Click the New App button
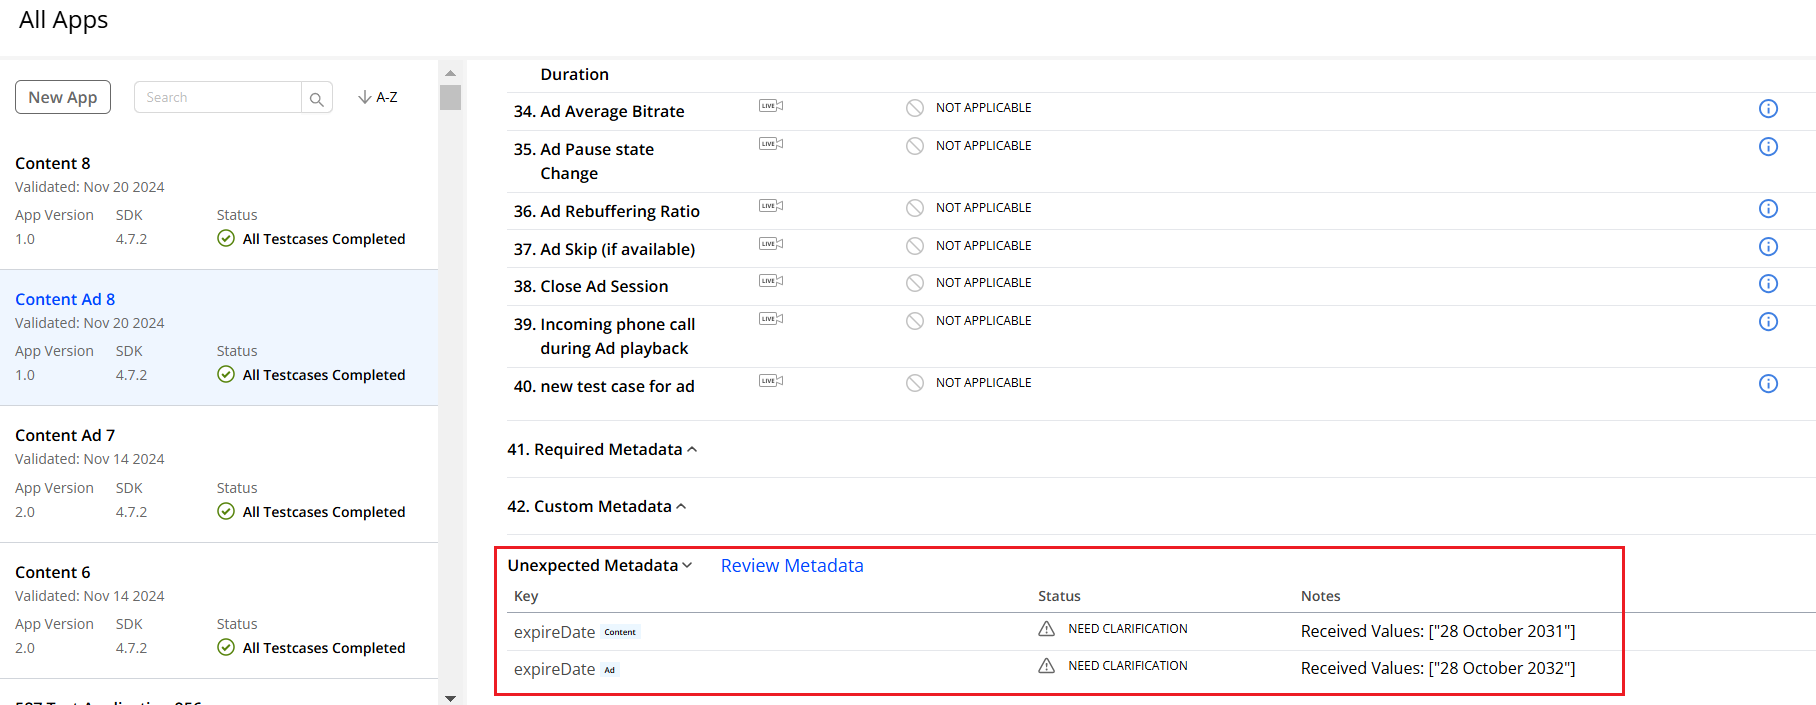This screenshot has height=705, width=1816. coord(63,97)
